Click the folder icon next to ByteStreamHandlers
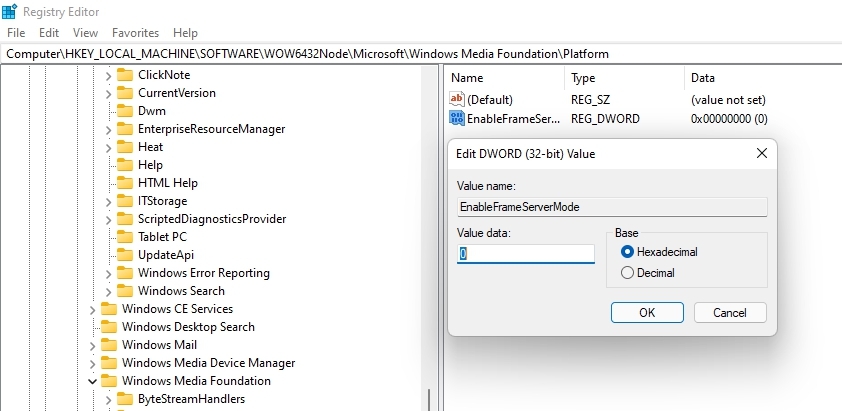The image size is (842, 411). [125, 399]
